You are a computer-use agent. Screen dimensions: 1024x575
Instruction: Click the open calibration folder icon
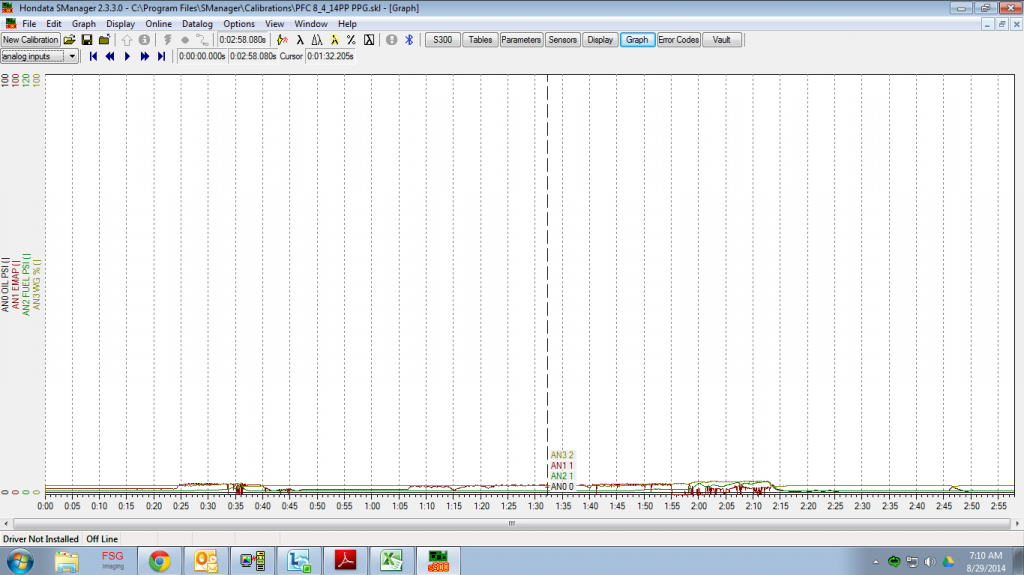(x=70, y=40)
